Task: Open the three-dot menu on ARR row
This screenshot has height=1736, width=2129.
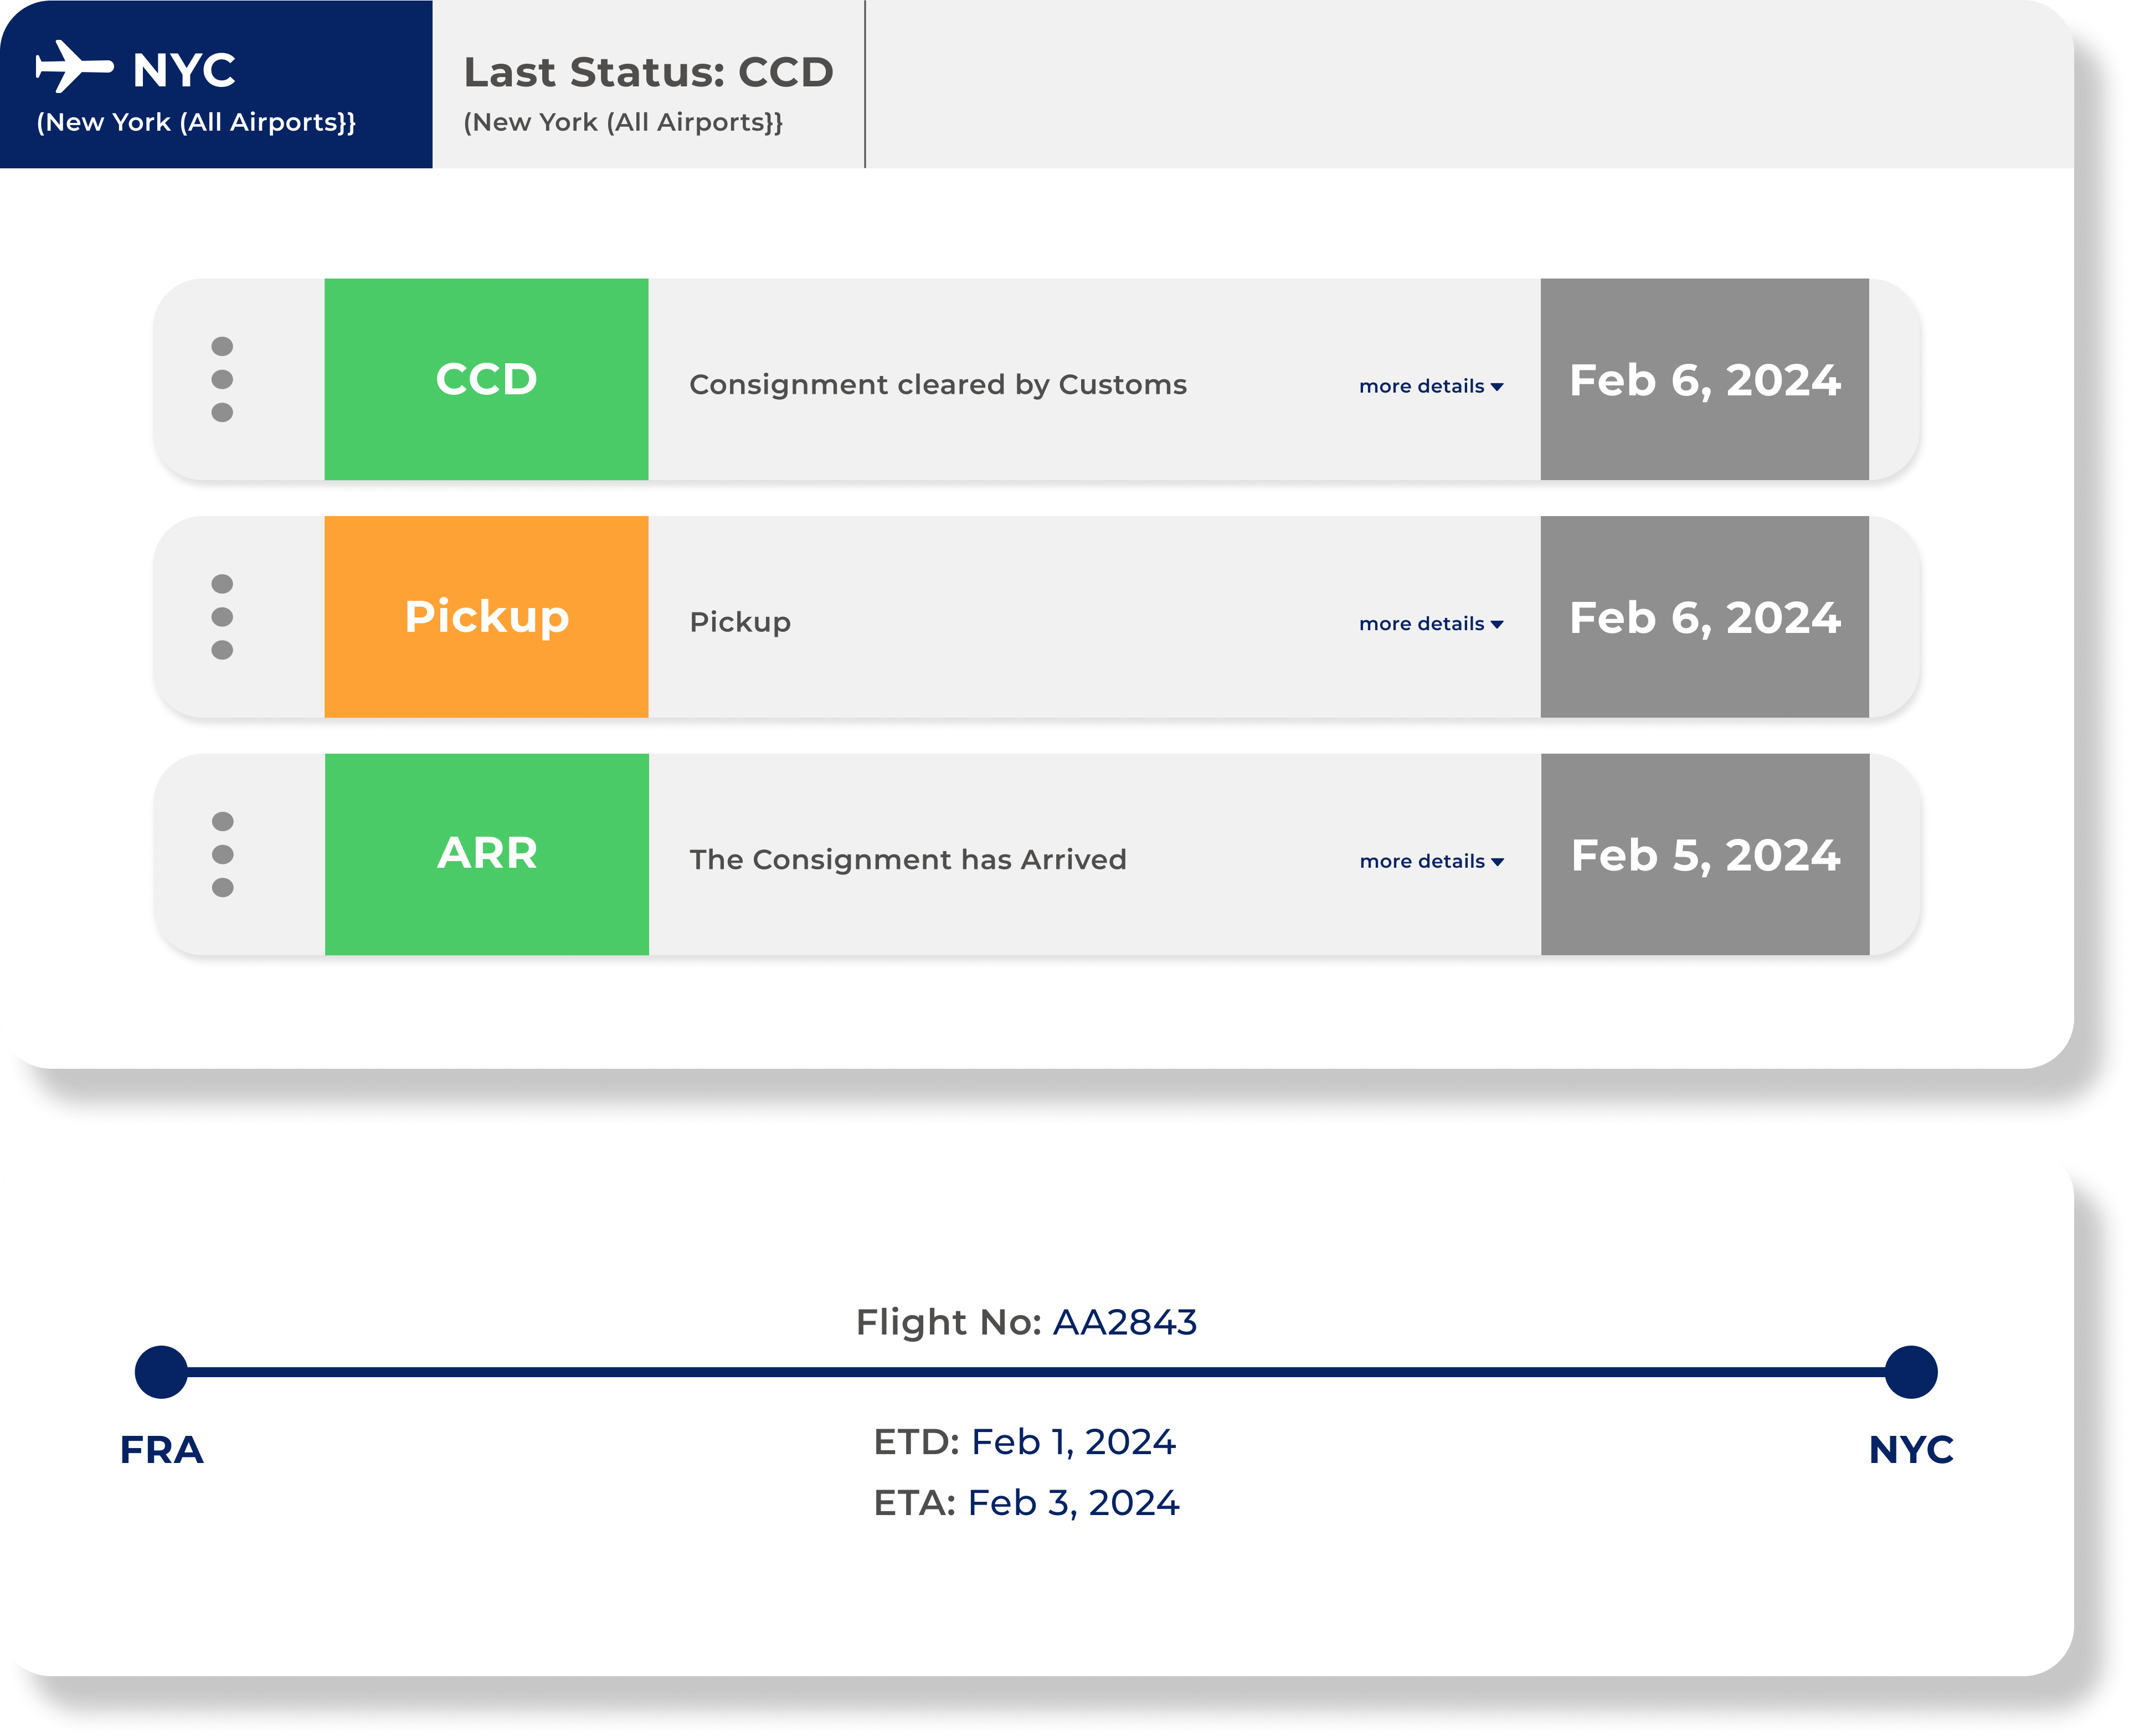Action: tap(222, 854)
